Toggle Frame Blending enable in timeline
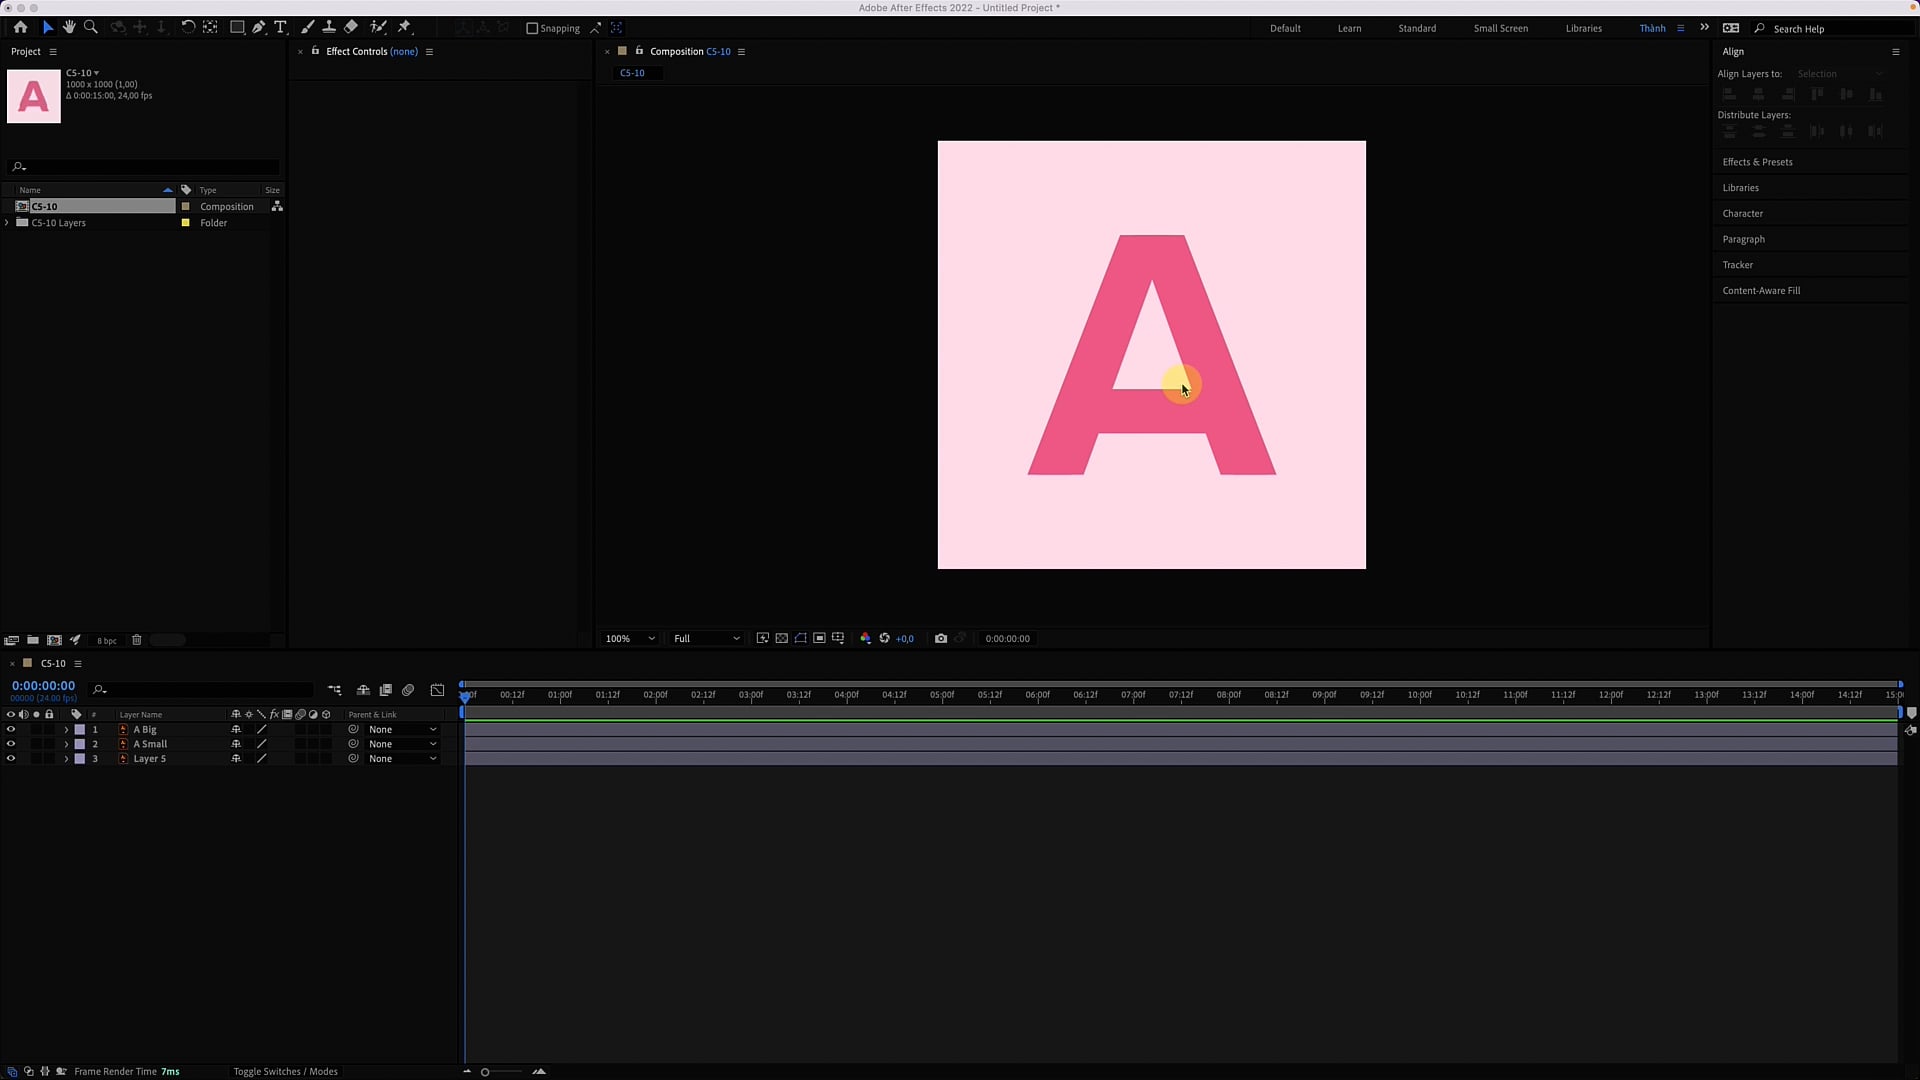 [x=385, y=690]
